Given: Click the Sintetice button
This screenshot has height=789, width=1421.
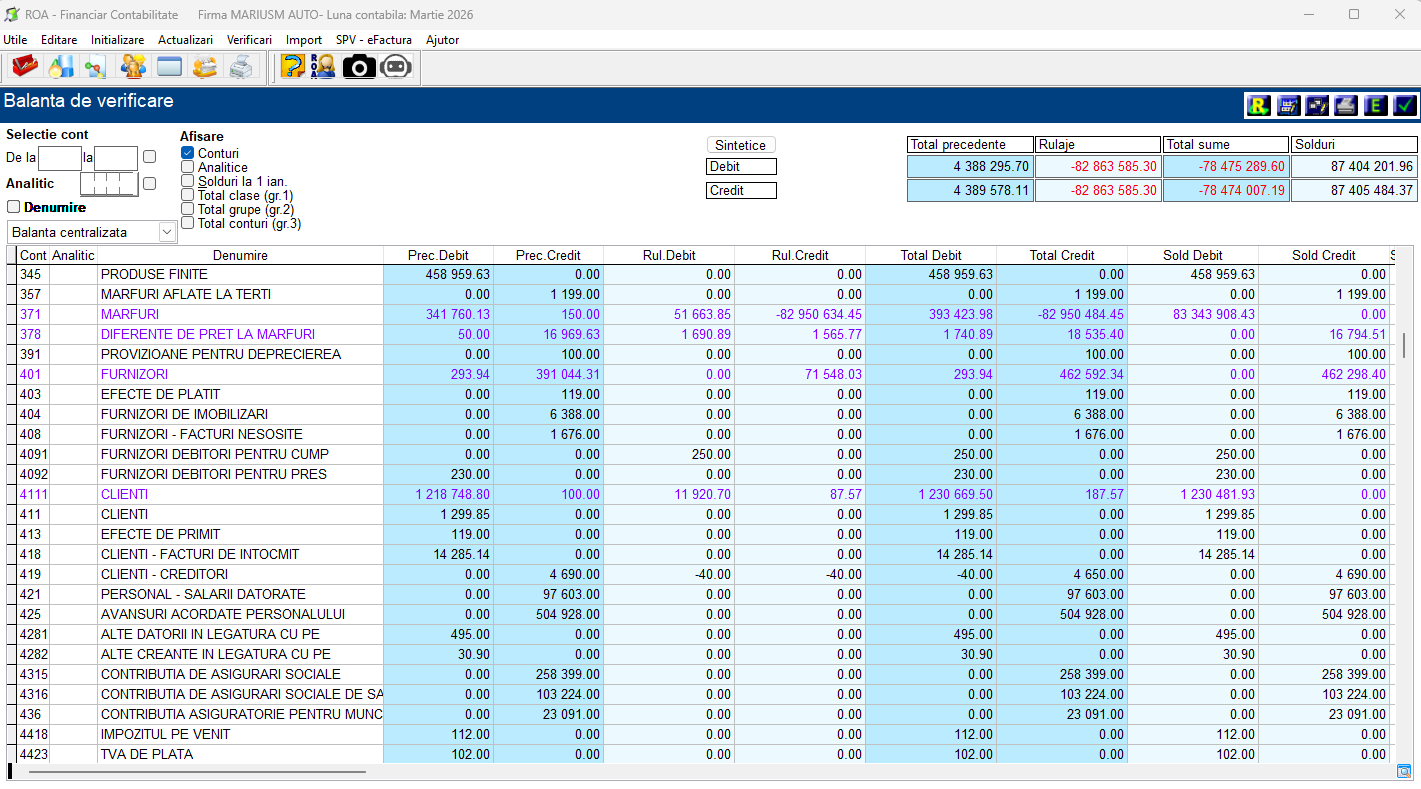Looking at the screenshot, I should pos(741,145).
